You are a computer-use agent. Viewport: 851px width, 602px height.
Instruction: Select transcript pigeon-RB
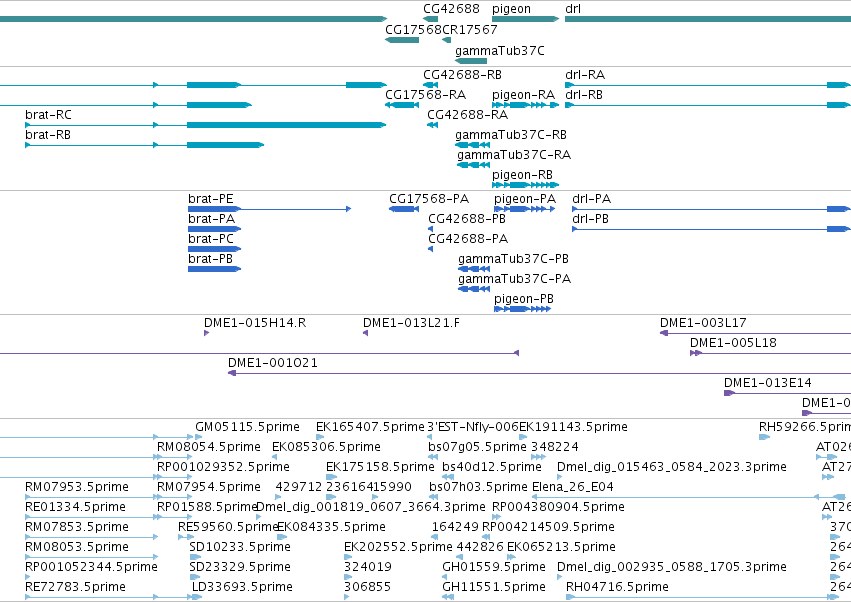[522, 175]
